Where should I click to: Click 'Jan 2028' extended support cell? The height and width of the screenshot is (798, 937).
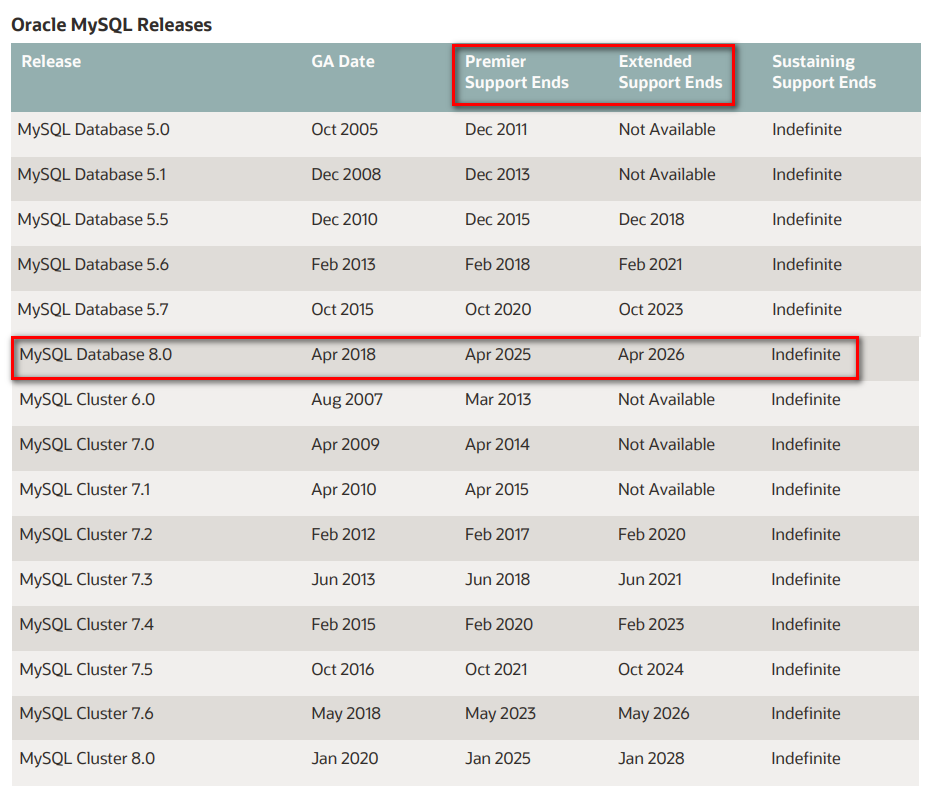point(651,759)
